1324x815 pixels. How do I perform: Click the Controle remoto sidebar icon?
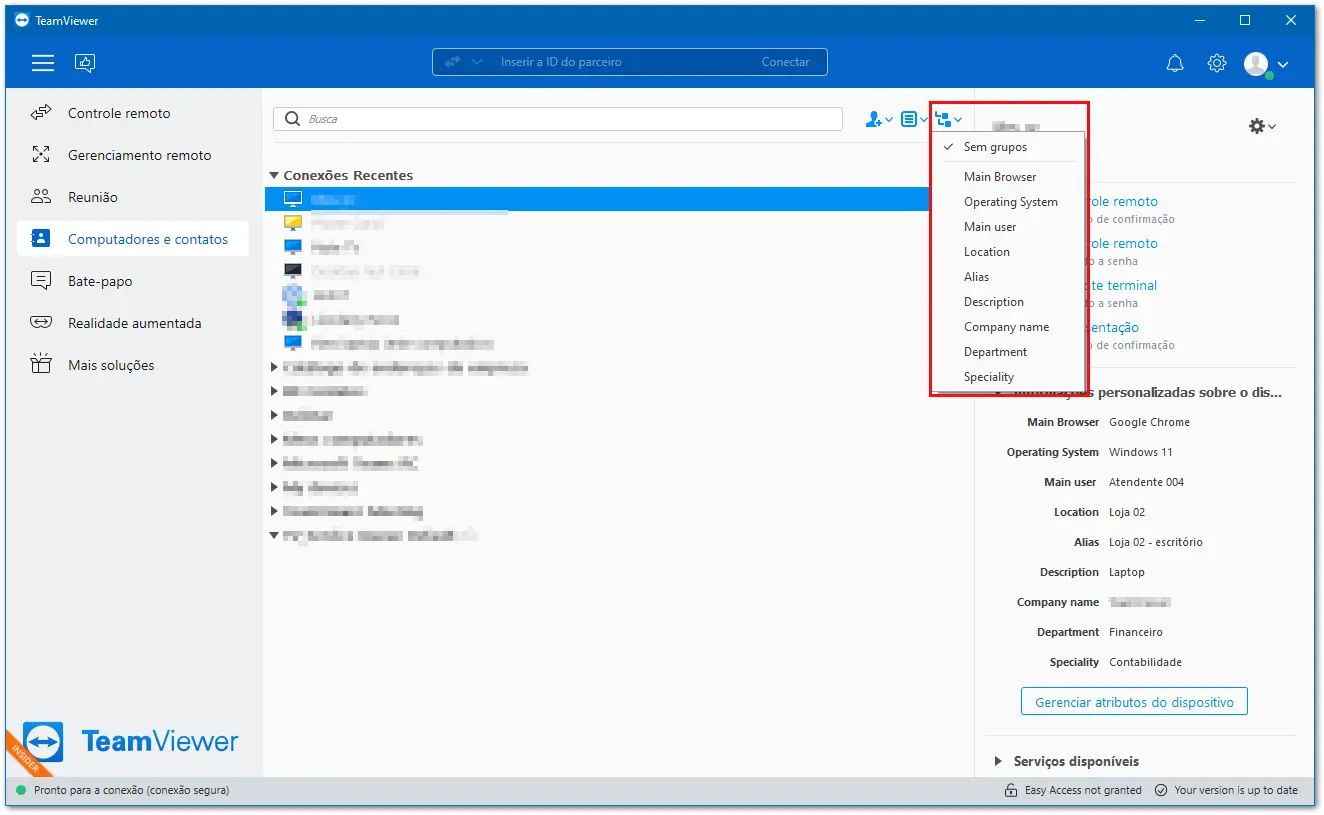point(41,113)
